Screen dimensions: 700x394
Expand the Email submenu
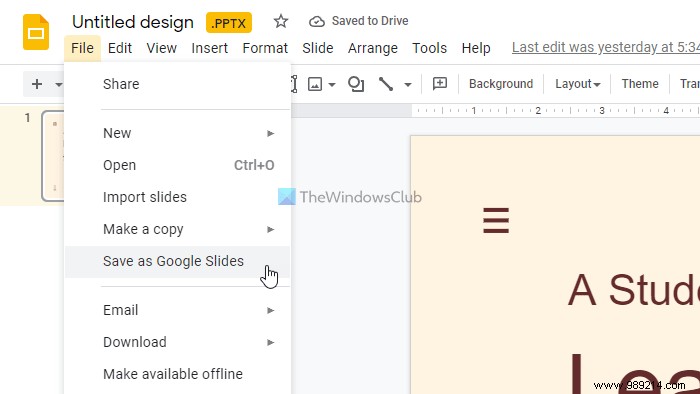[178, 310]
